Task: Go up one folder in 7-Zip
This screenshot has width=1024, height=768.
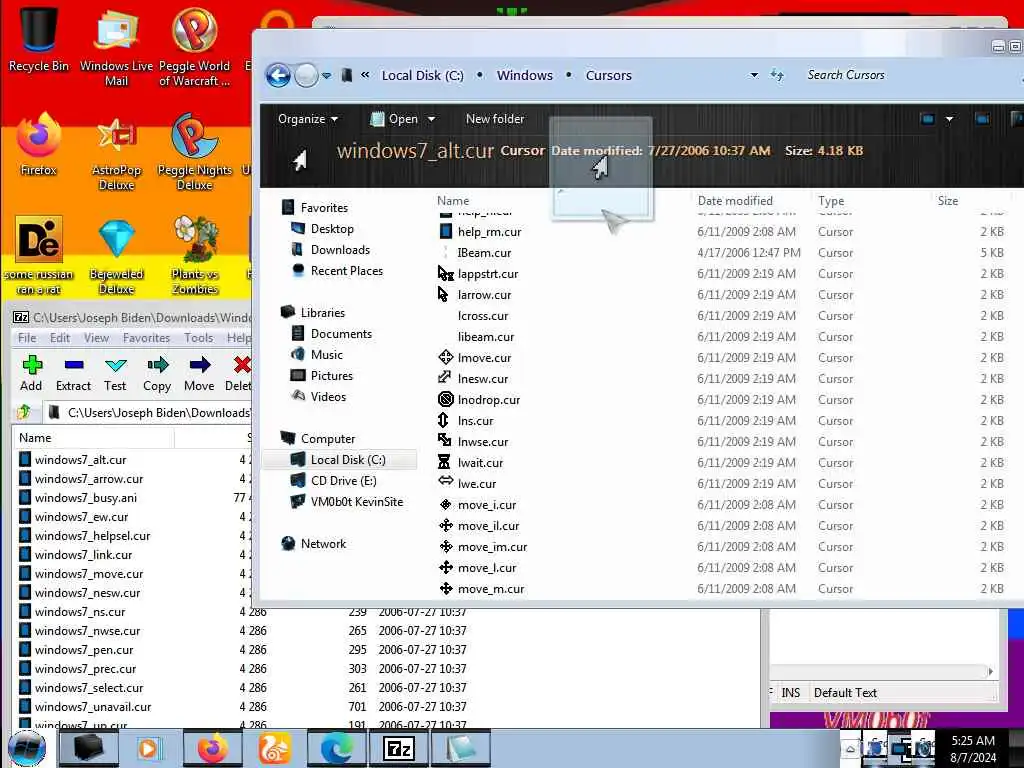Action: pyautogui.click(x=25, y=412)
